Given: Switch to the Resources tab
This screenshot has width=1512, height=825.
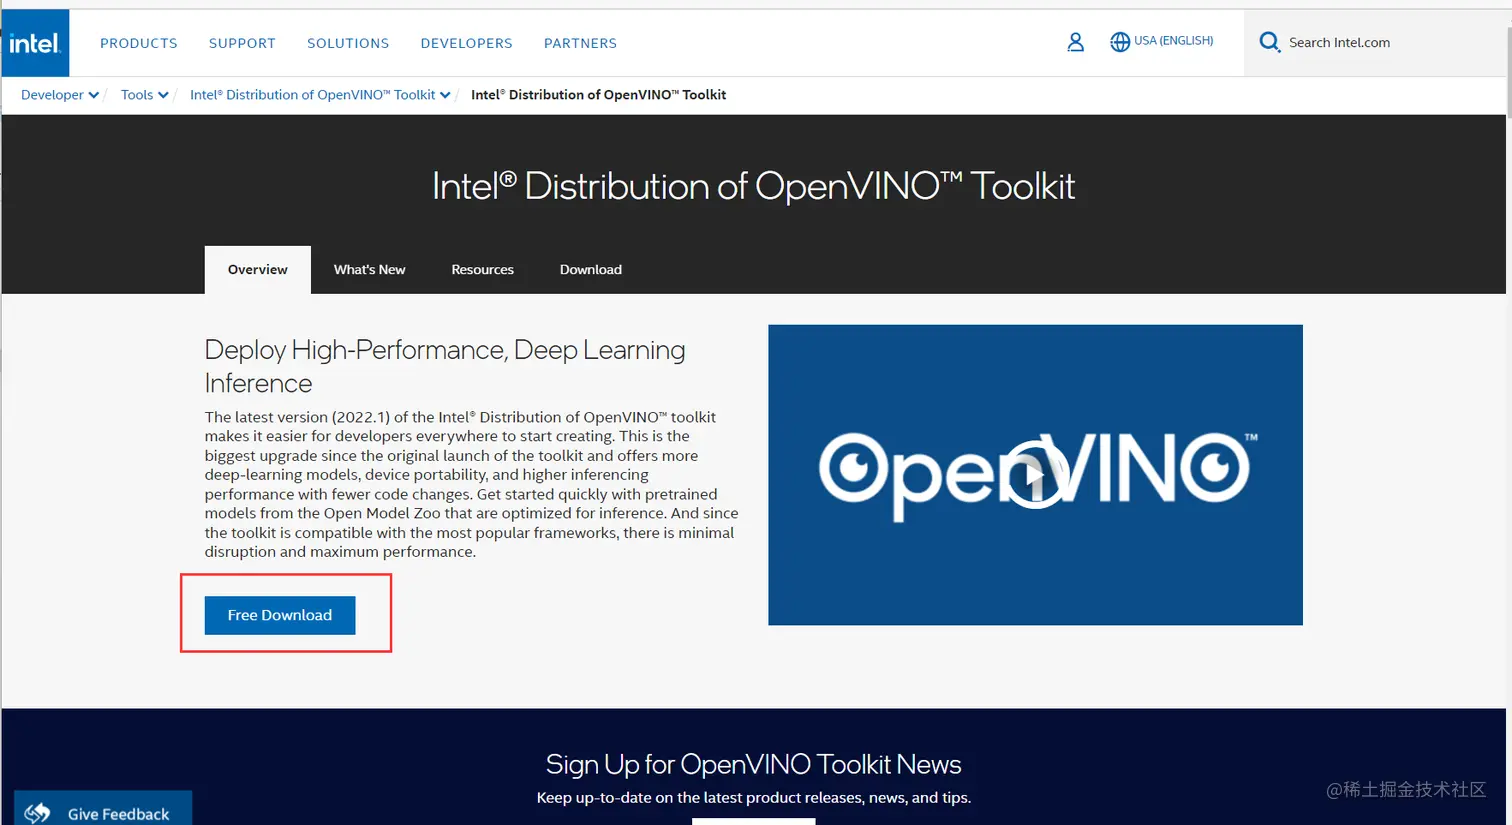Looking at the screenshot, I should pos(482,270).
